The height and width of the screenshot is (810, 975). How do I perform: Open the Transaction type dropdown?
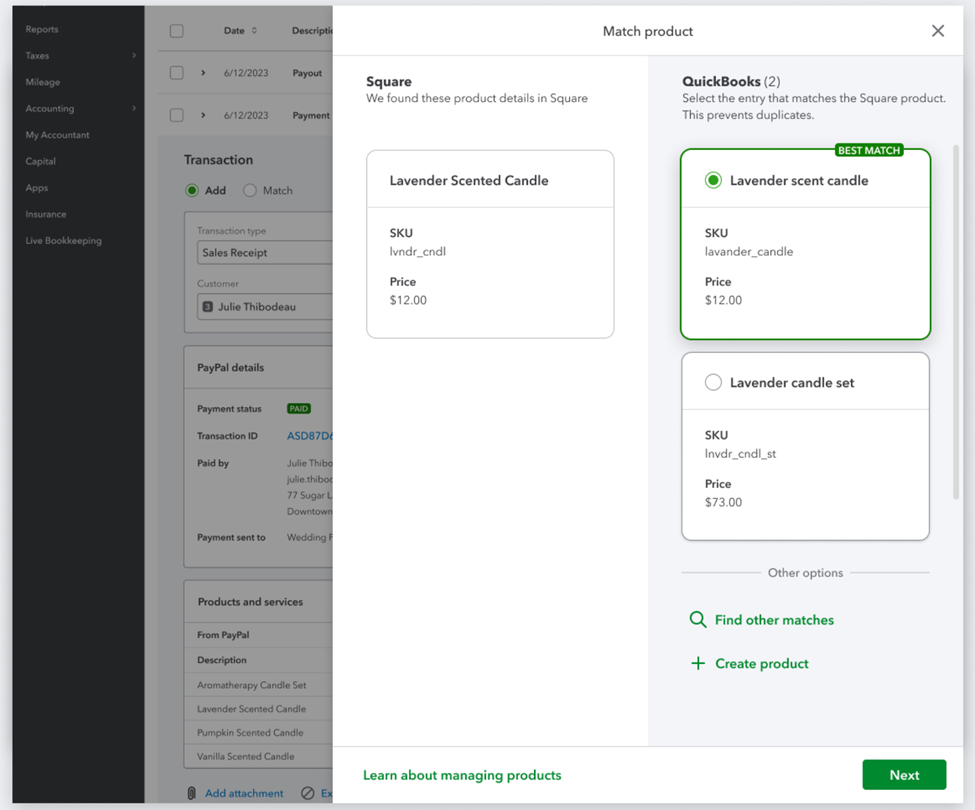pyautogui.click(x=265, y=252)
